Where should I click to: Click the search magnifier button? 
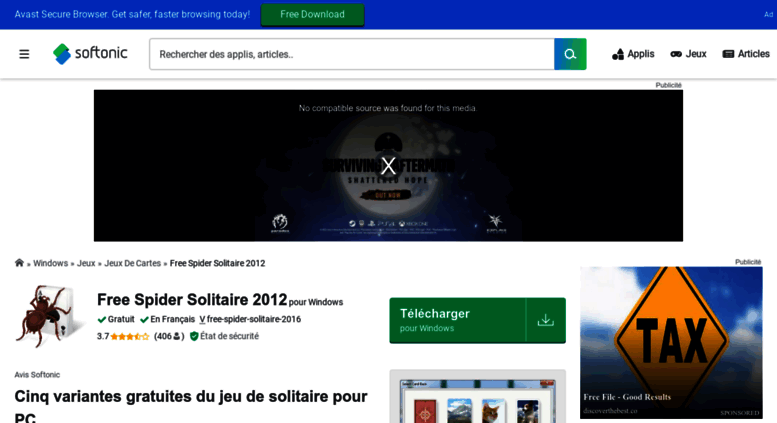pos(570,54)
